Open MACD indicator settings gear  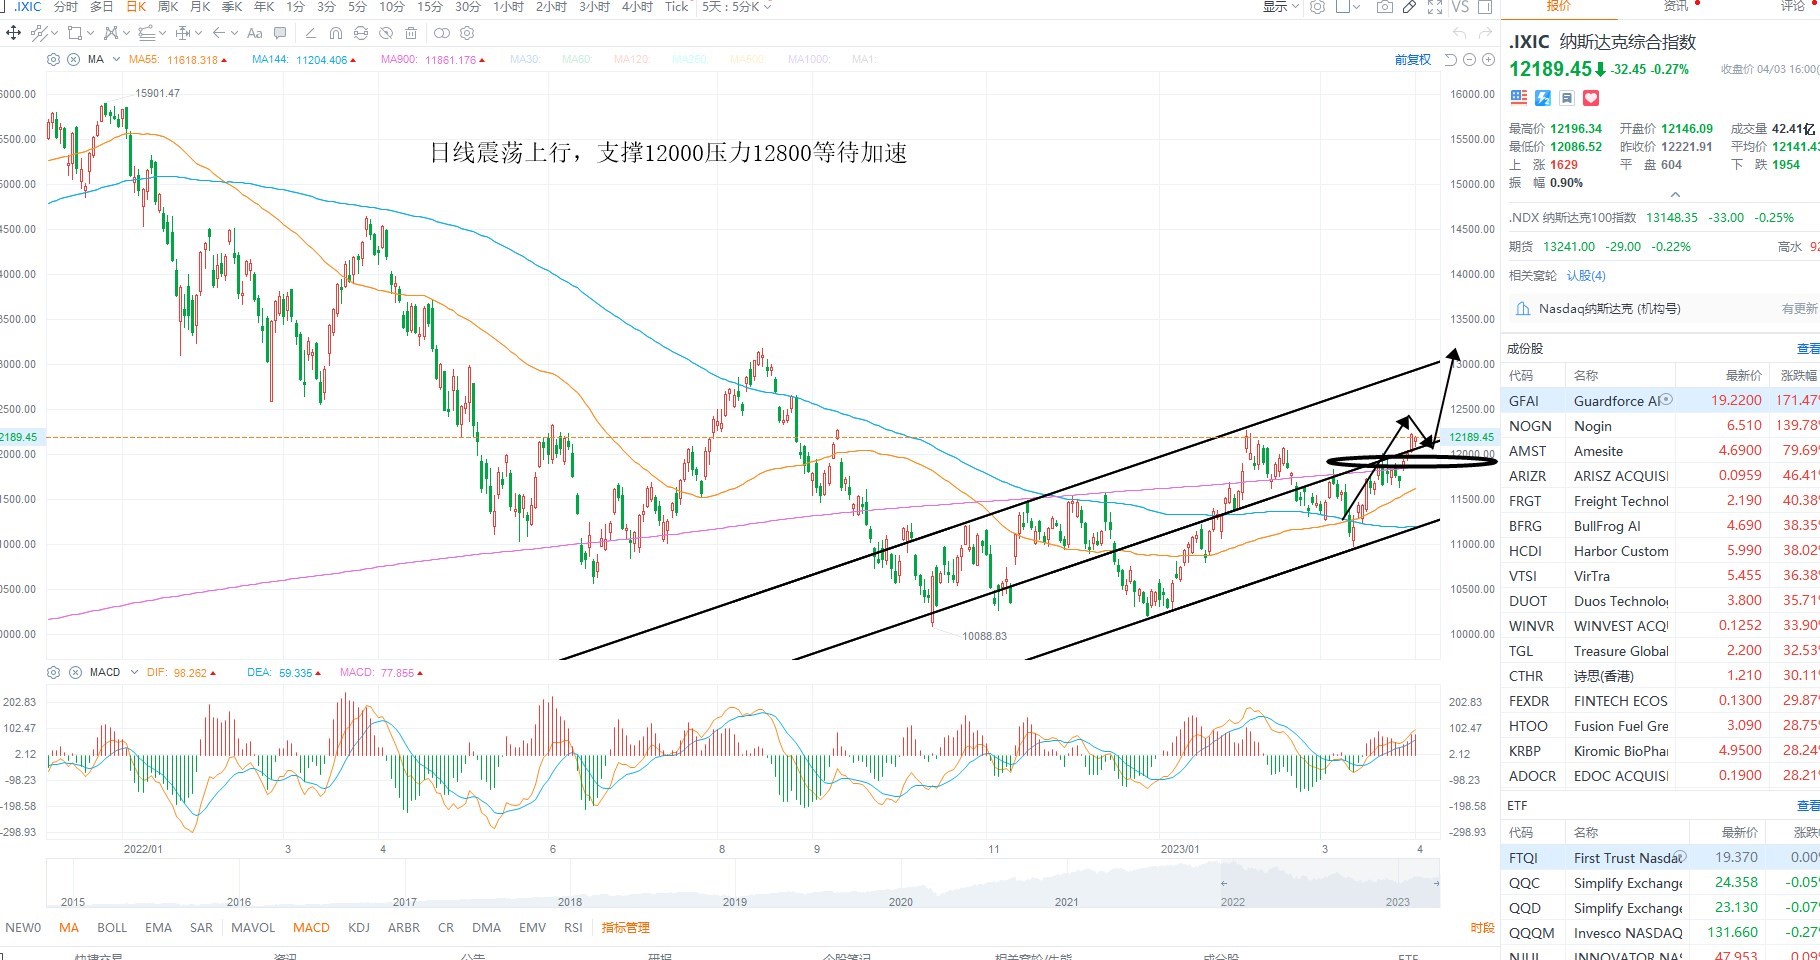pos(54,673)
